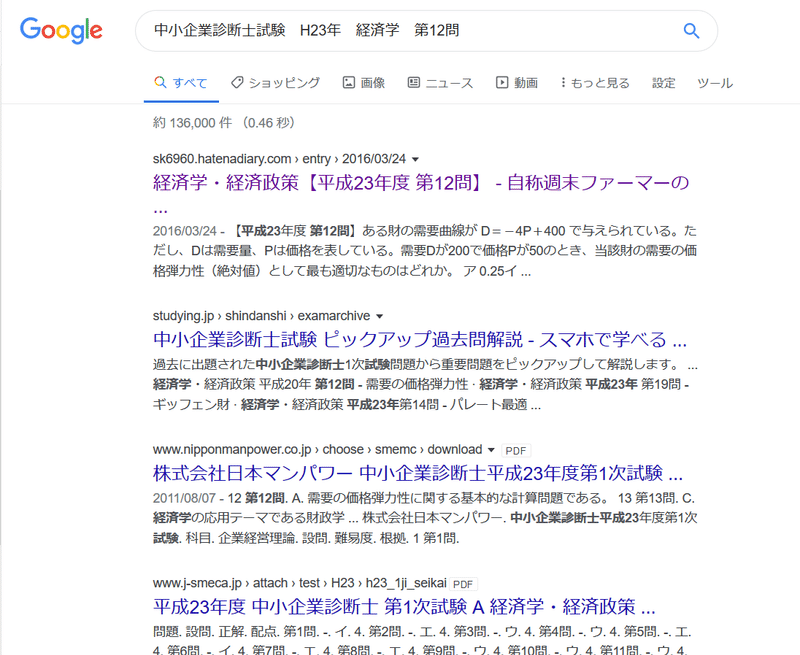Screen dimensions: 800x655
Task: Expand dropdown arrow next to sk6960.hatenadiary.com URL
Action: (415, 159)
